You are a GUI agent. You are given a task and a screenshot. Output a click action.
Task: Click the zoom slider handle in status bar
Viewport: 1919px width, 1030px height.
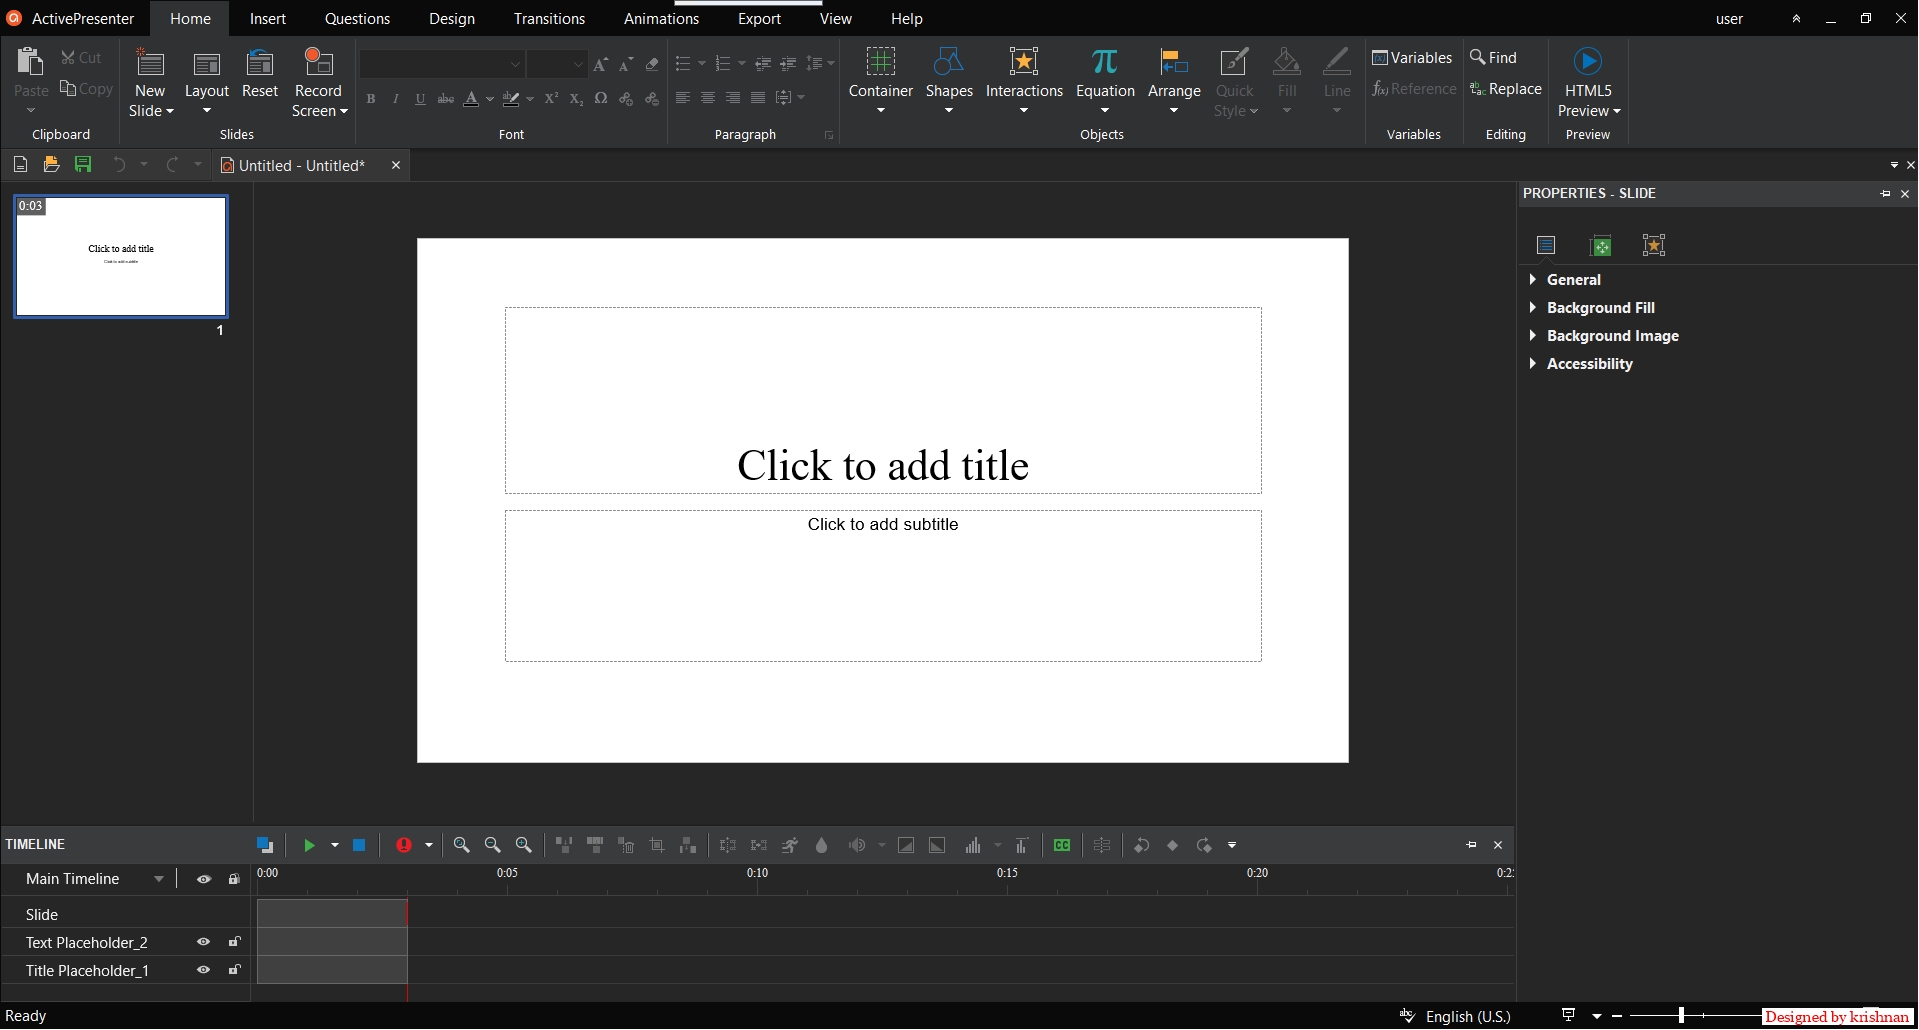coord(1681,1016)
